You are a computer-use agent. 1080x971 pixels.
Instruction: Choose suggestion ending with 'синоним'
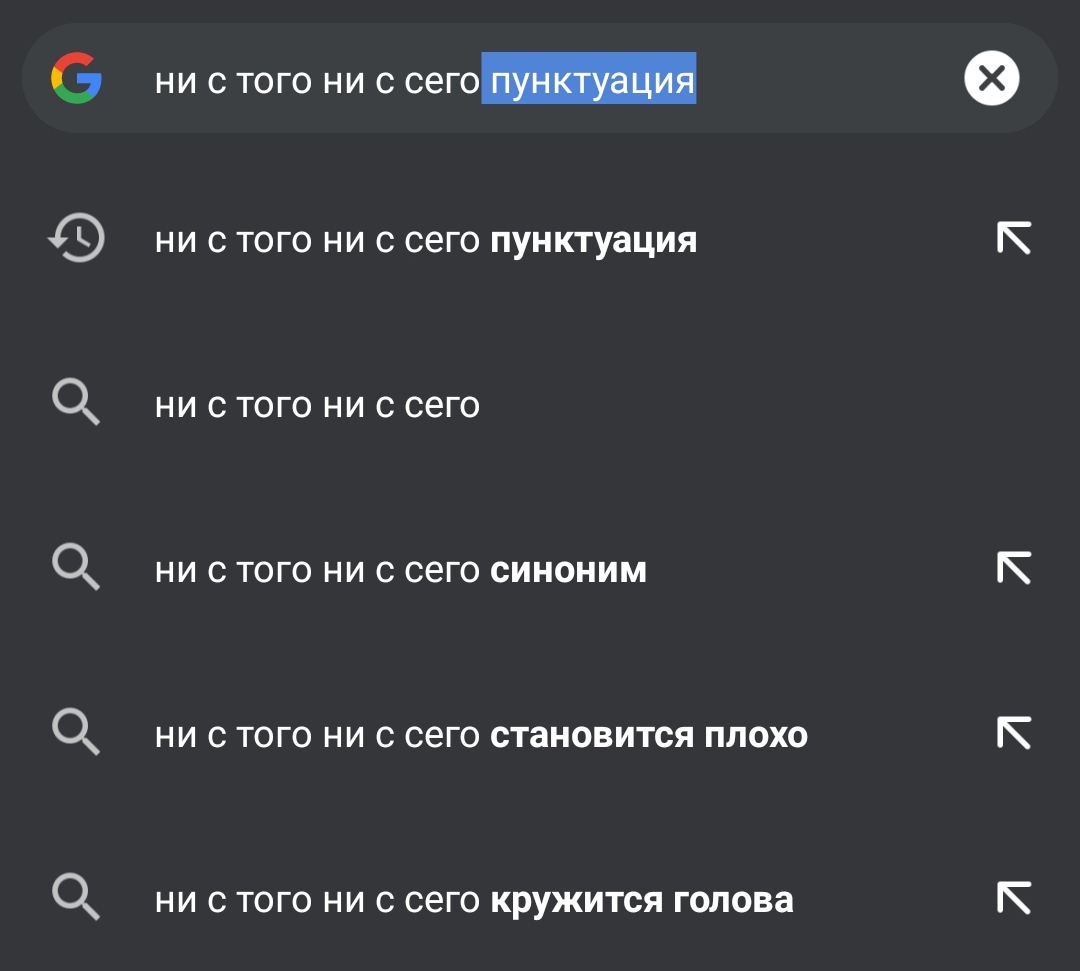click(x=540, y=570)
